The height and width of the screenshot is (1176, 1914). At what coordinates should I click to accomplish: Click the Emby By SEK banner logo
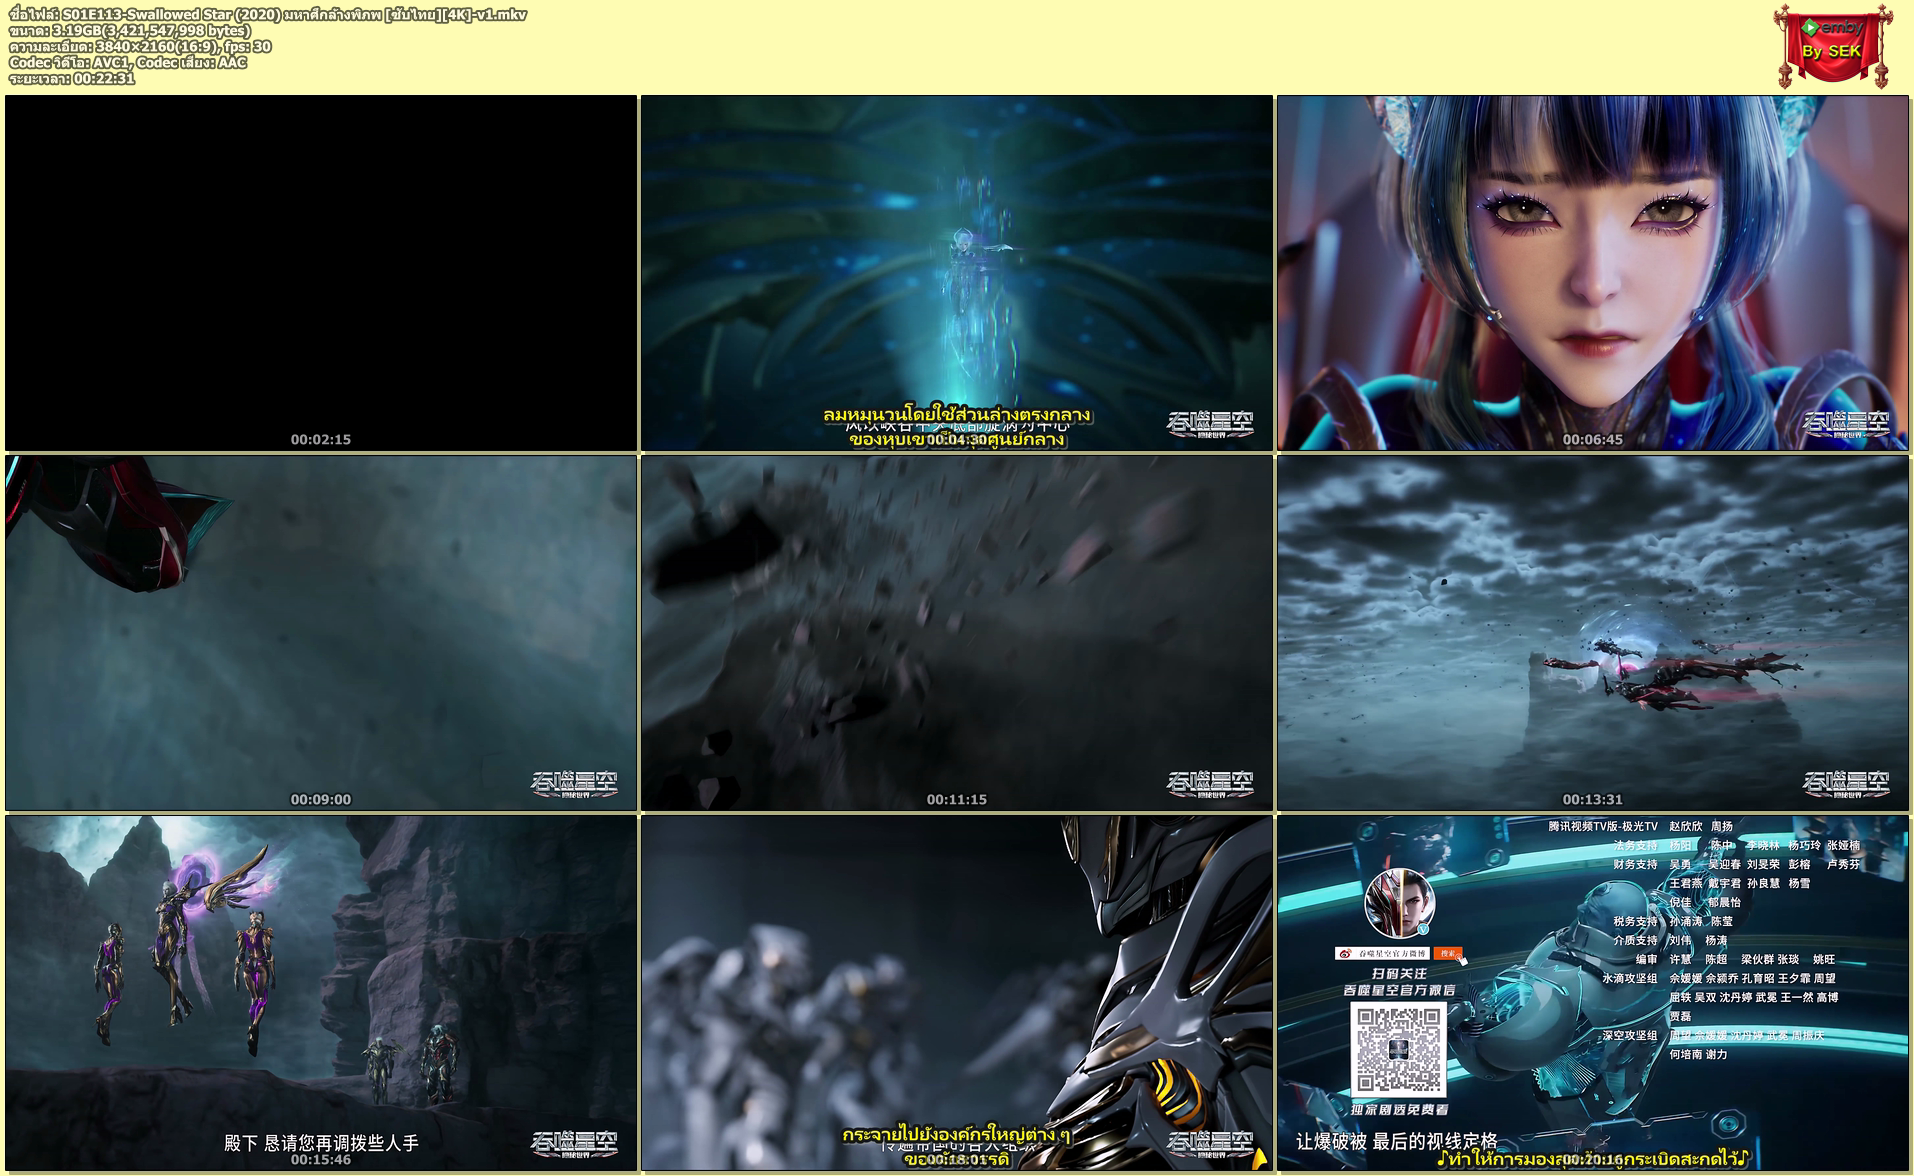pyautogui.click(x=1833, y=46)
